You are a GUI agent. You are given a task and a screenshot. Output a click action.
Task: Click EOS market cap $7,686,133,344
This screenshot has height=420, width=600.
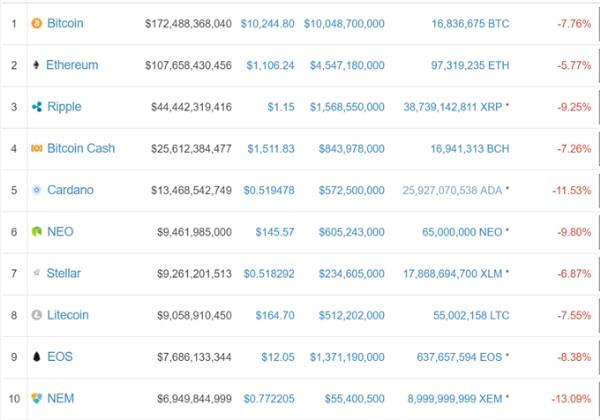click(189, 356)
